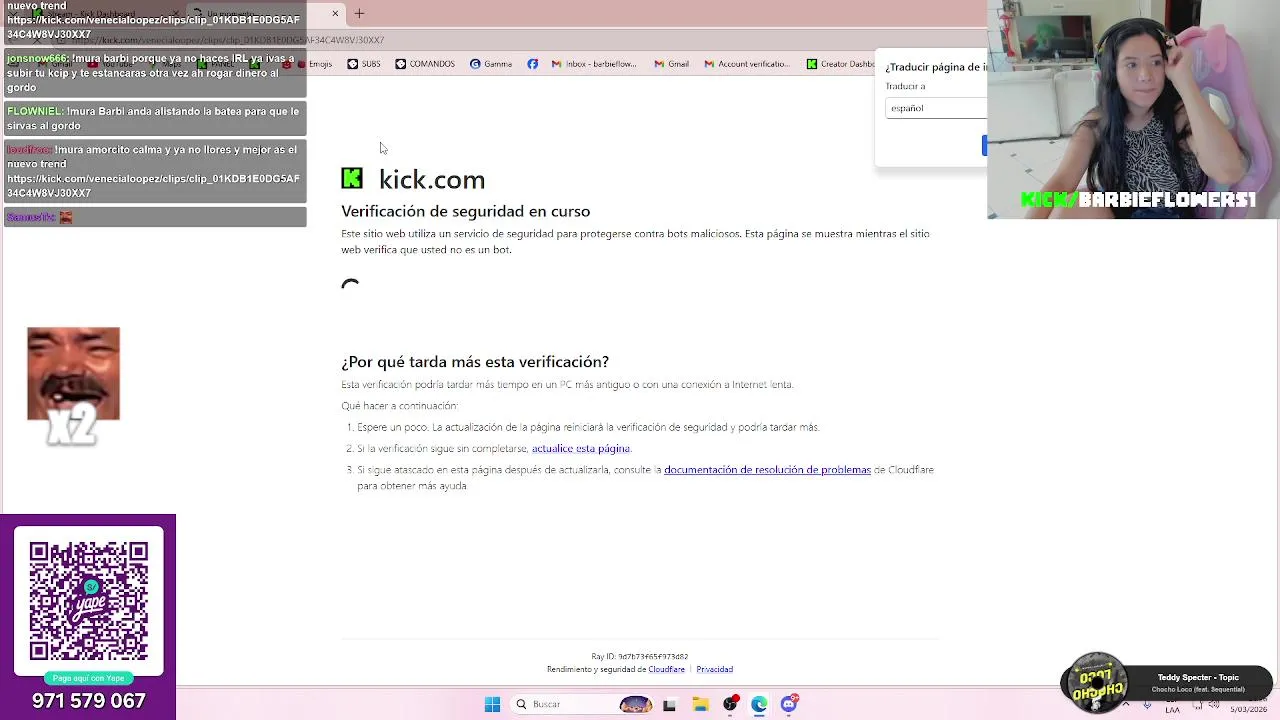Open the translate language dropdown showing español
The width and height of the screenshot is (1280, 720).
click(x=936, y=108)
